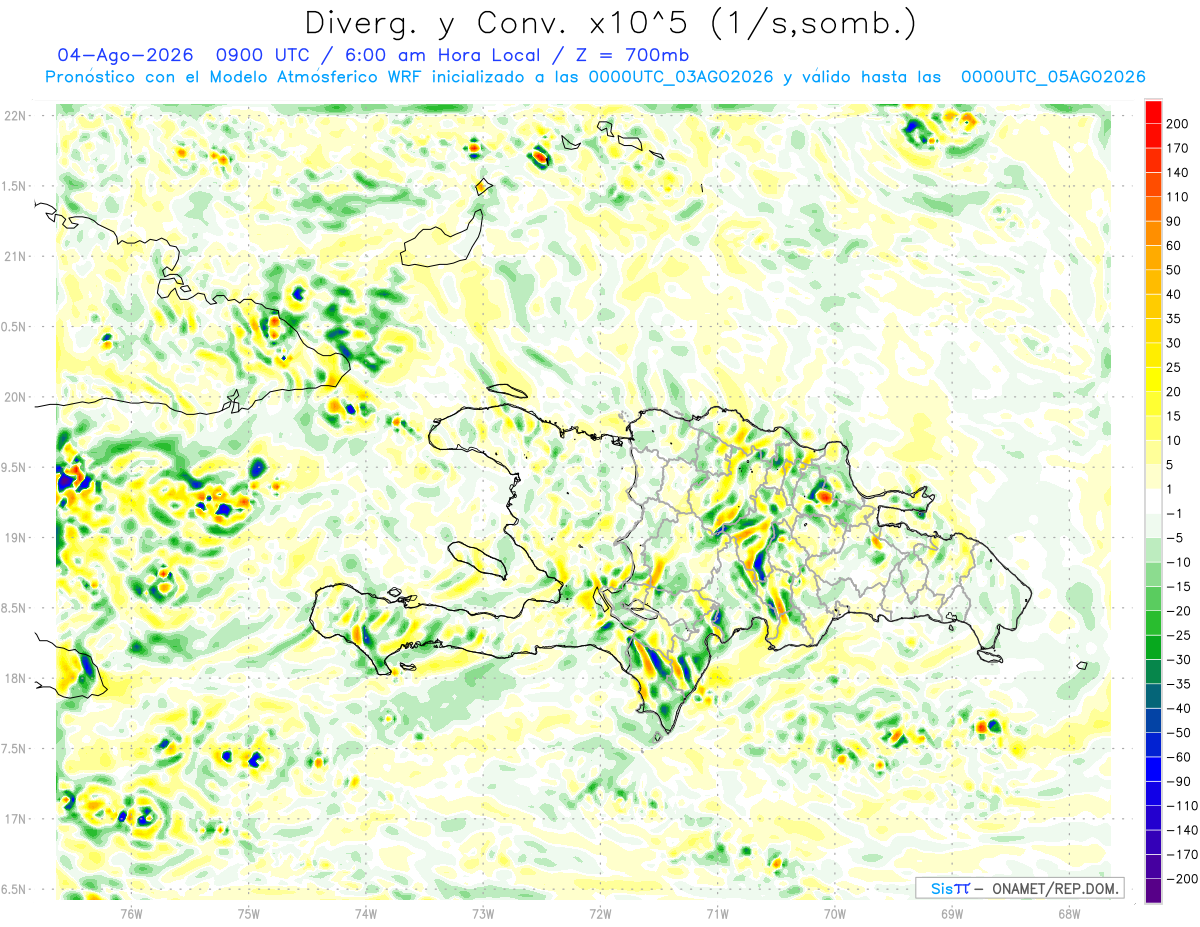Click the color bar value "5"
The width and height of the screenshot is (1200, 927).
click(x=1171, y=465)
